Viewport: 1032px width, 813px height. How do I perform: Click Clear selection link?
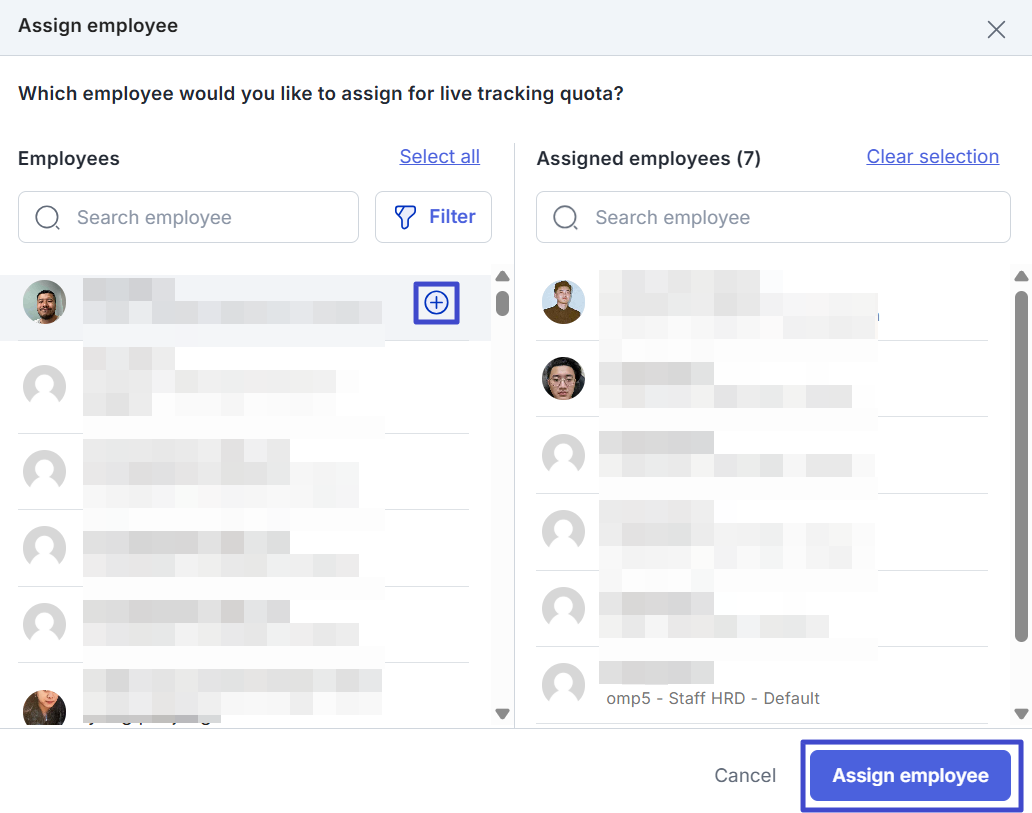pos(932,157)
